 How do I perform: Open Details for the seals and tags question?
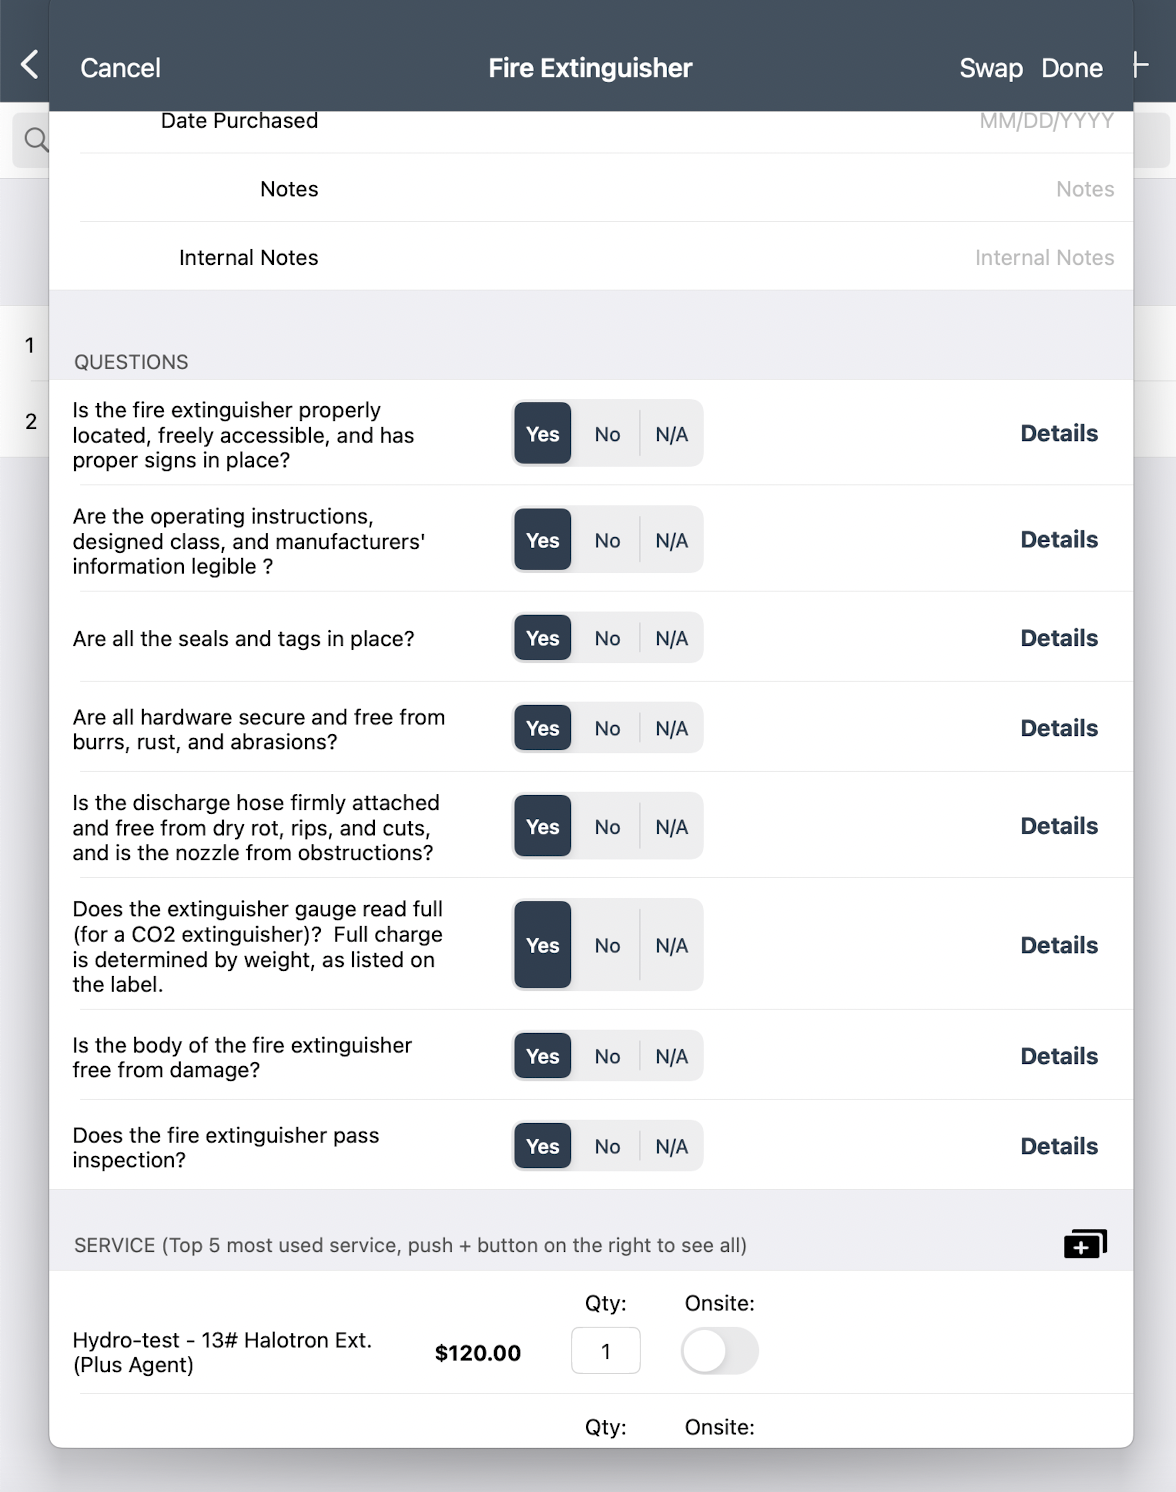click(x=1058, y=637)
